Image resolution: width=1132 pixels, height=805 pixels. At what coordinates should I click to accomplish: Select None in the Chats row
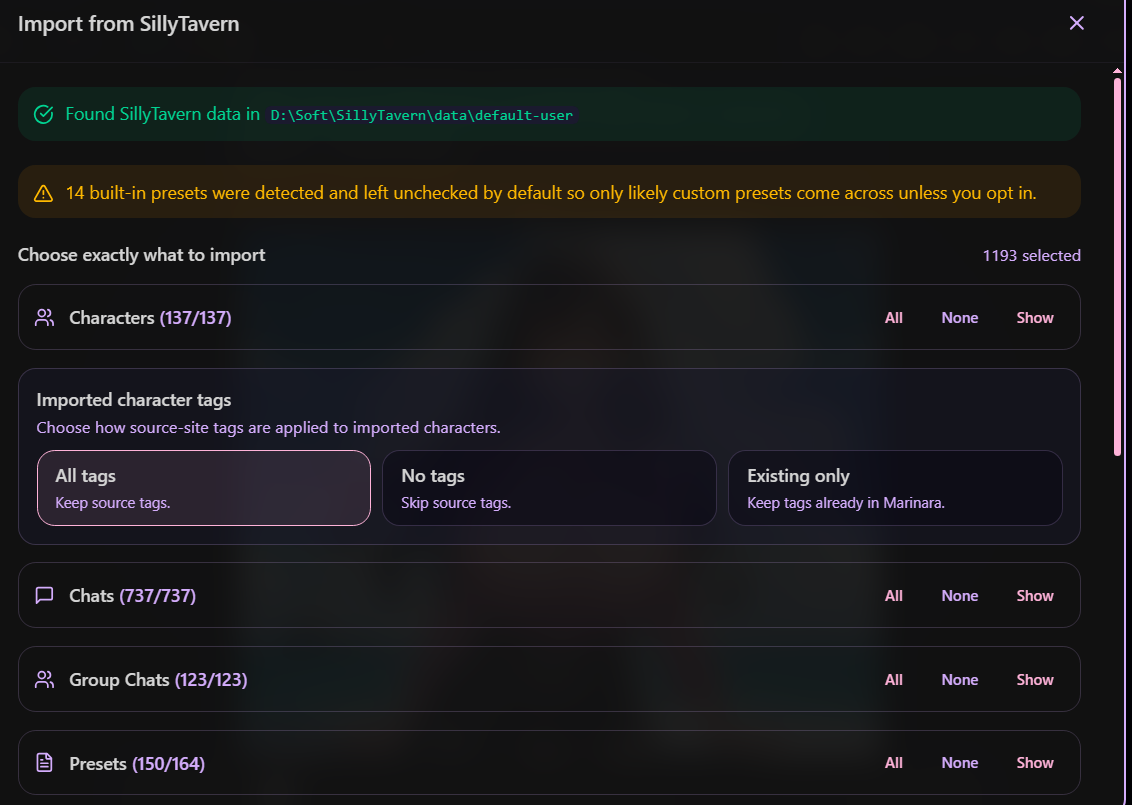pyautogui.click(x=959, y=596)
